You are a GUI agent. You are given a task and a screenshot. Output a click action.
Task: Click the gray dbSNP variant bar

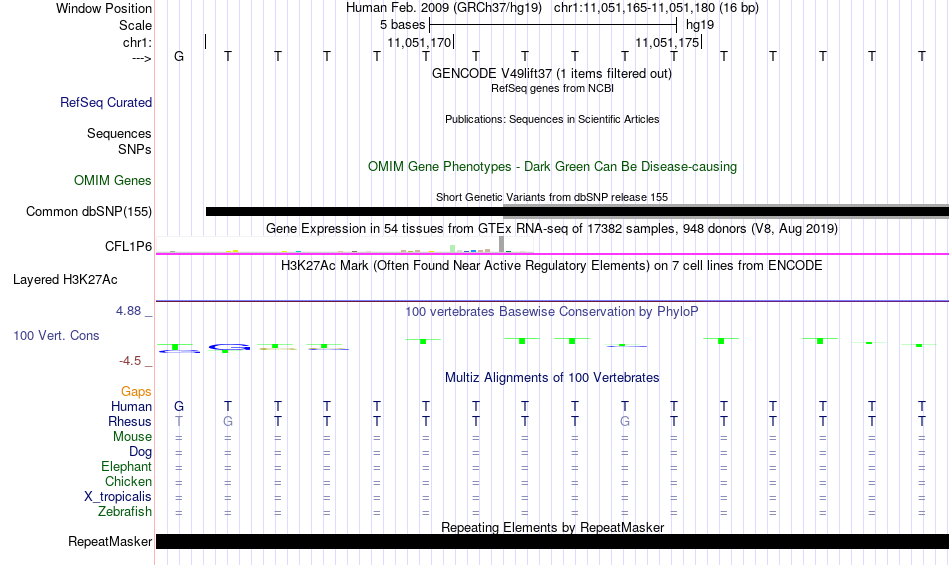(726, 211)
